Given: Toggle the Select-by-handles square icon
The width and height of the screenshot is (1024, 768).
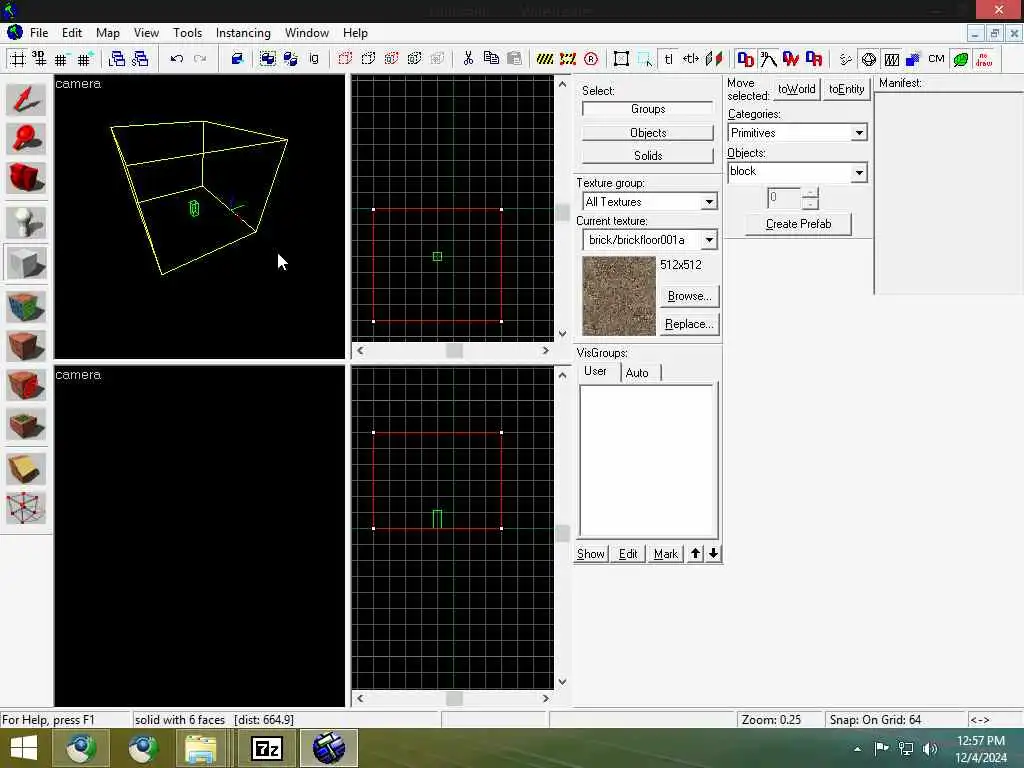Looking at the screenshot, I should [x=621, y=59].
